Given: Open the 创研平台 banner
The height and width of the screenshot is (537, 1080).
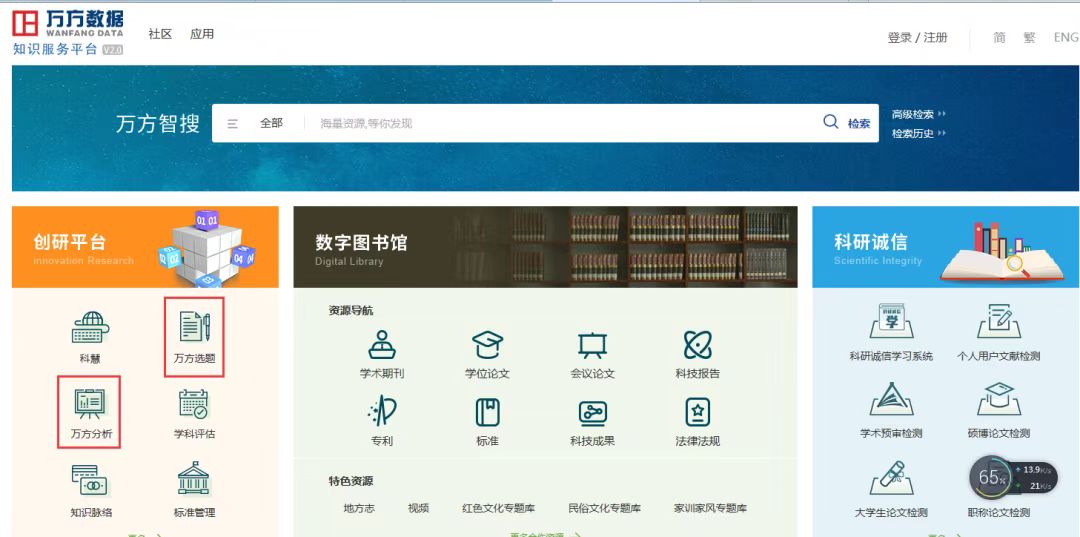Looking at the screenshot, I should (145, 246).
